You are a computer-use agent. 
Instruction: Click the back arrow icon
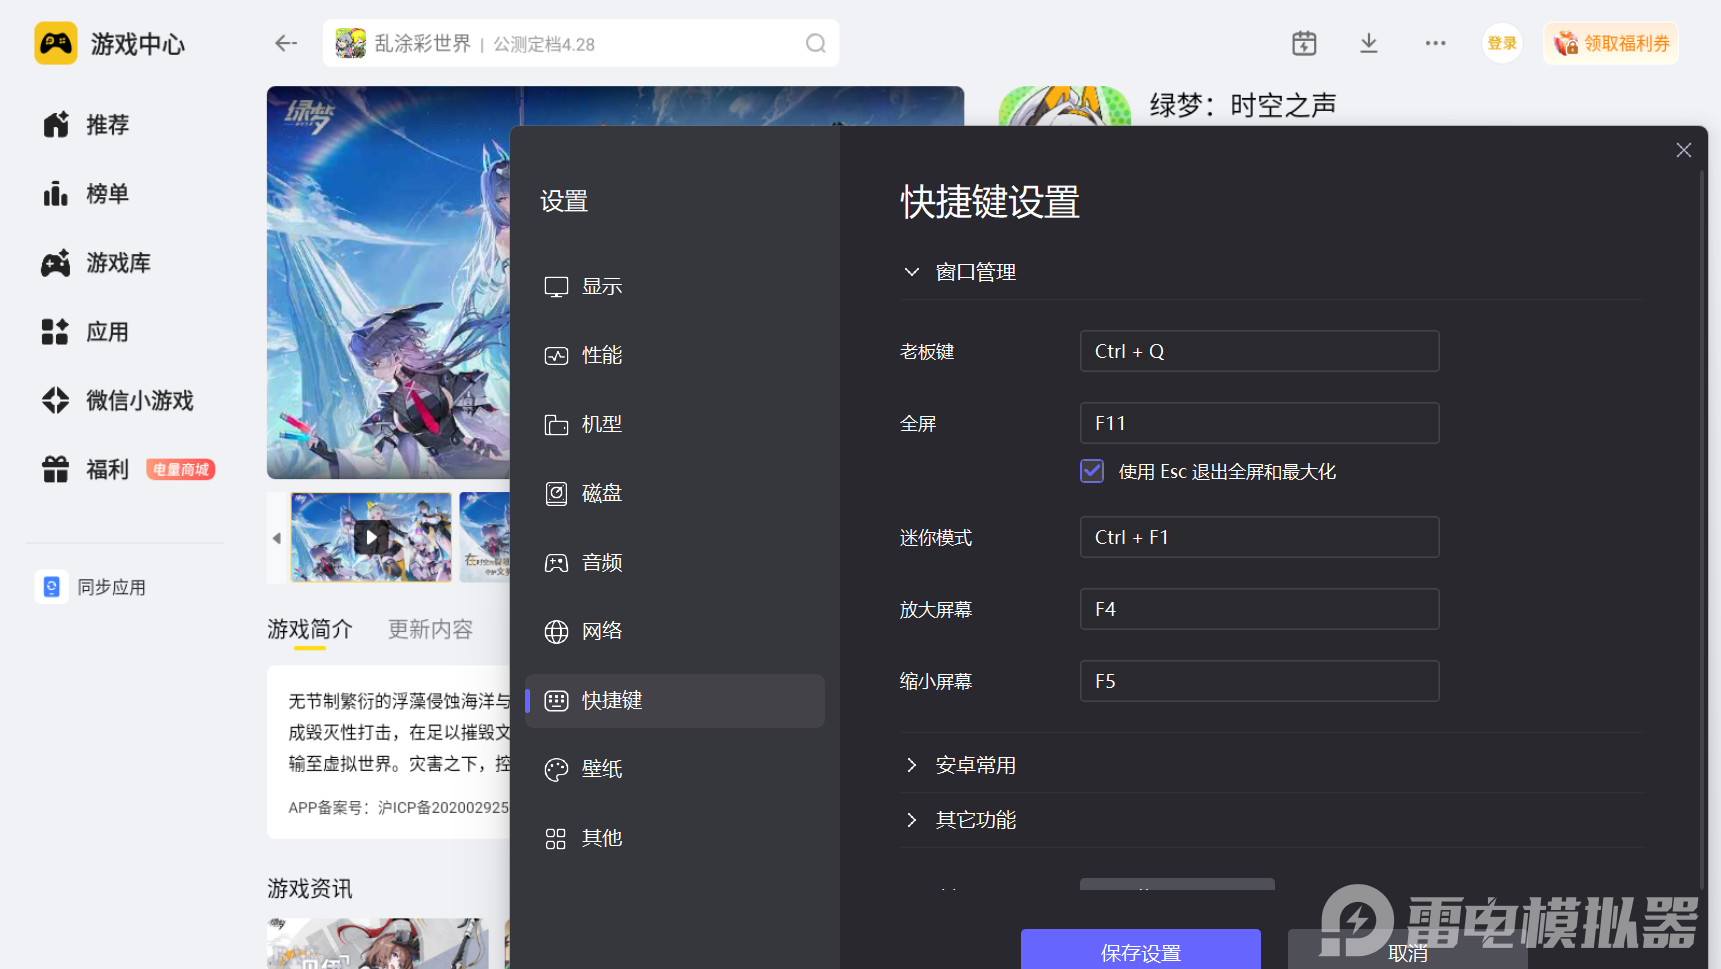[x=286, y=43]
